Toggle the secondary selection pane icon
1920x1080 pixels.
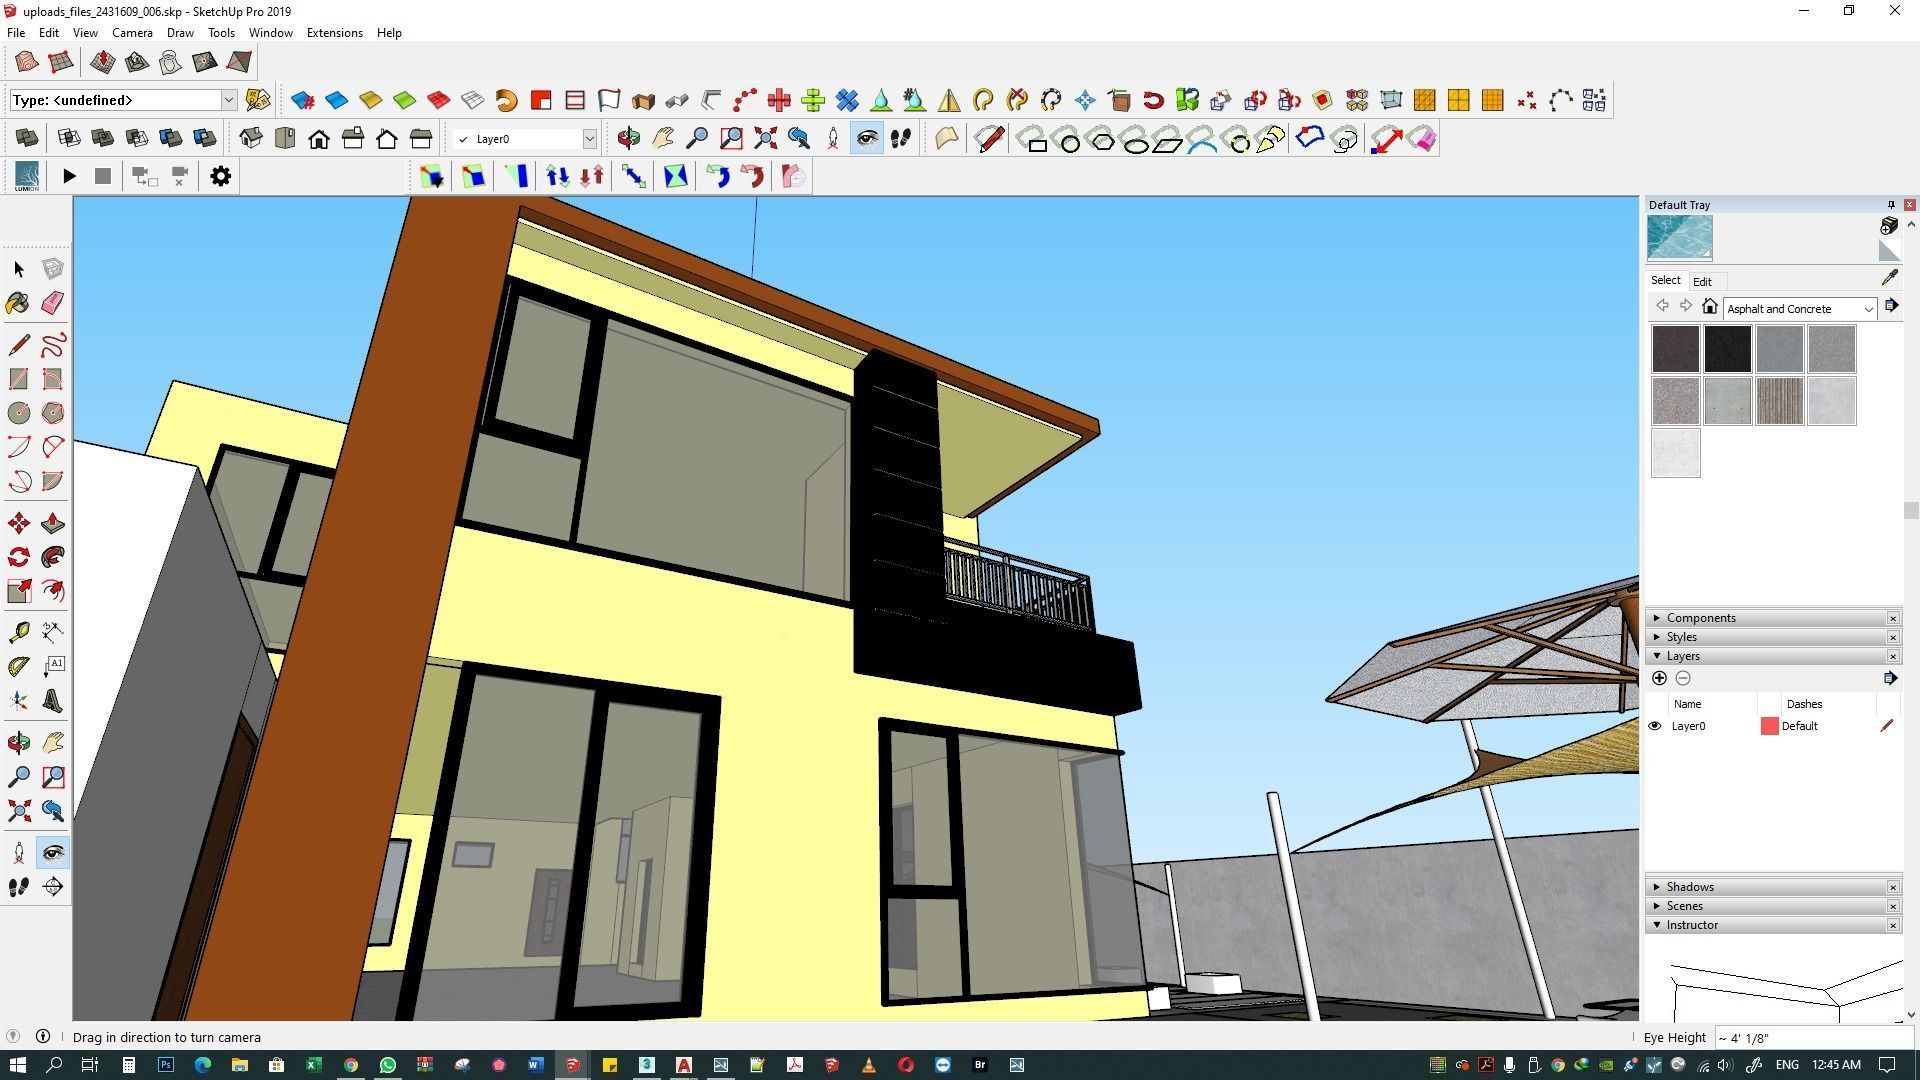[x=1889, y=251]
